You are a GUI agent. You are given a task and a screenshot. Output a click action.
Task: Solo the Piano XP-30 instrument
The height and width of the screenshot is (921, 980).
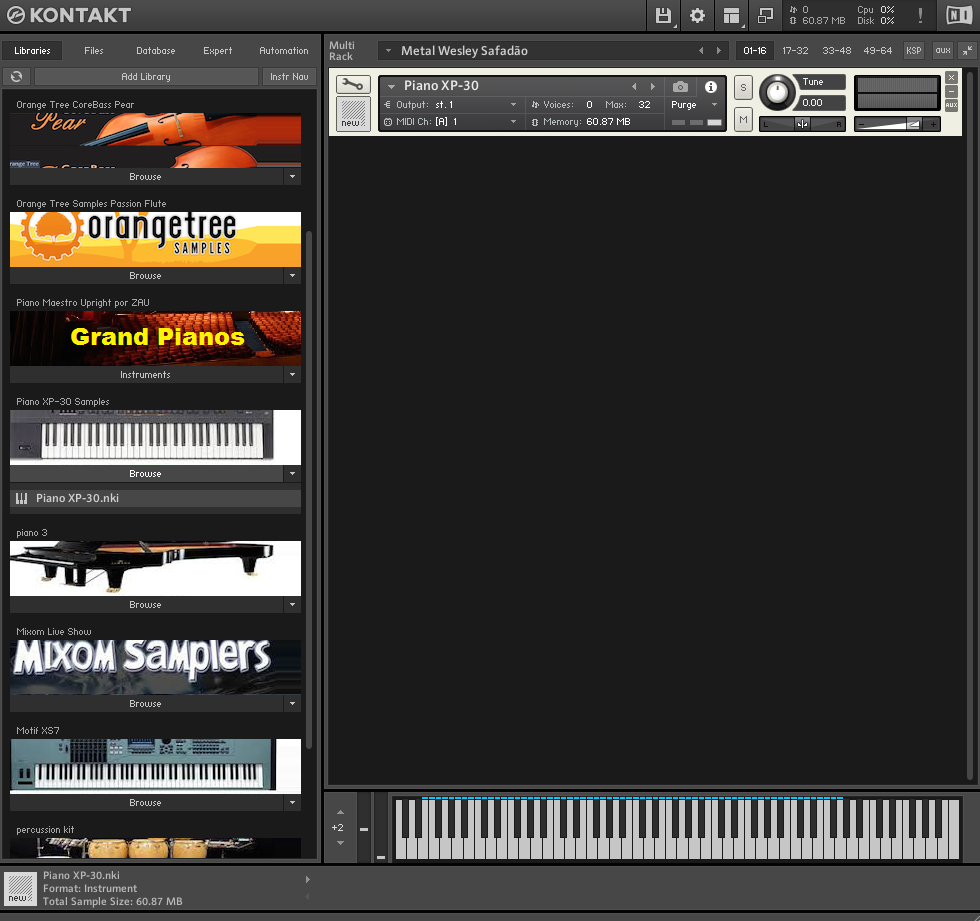pyautogui.click(x=743, y=88)
